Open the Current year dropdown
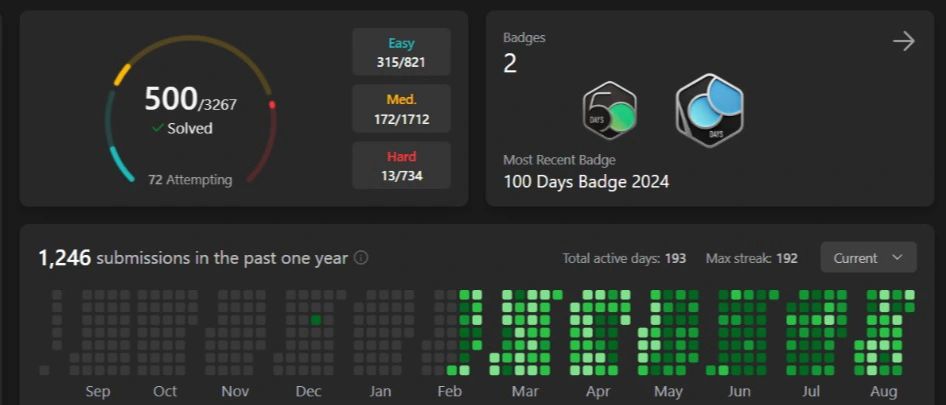The image size is (946, 405). (868, 257)
